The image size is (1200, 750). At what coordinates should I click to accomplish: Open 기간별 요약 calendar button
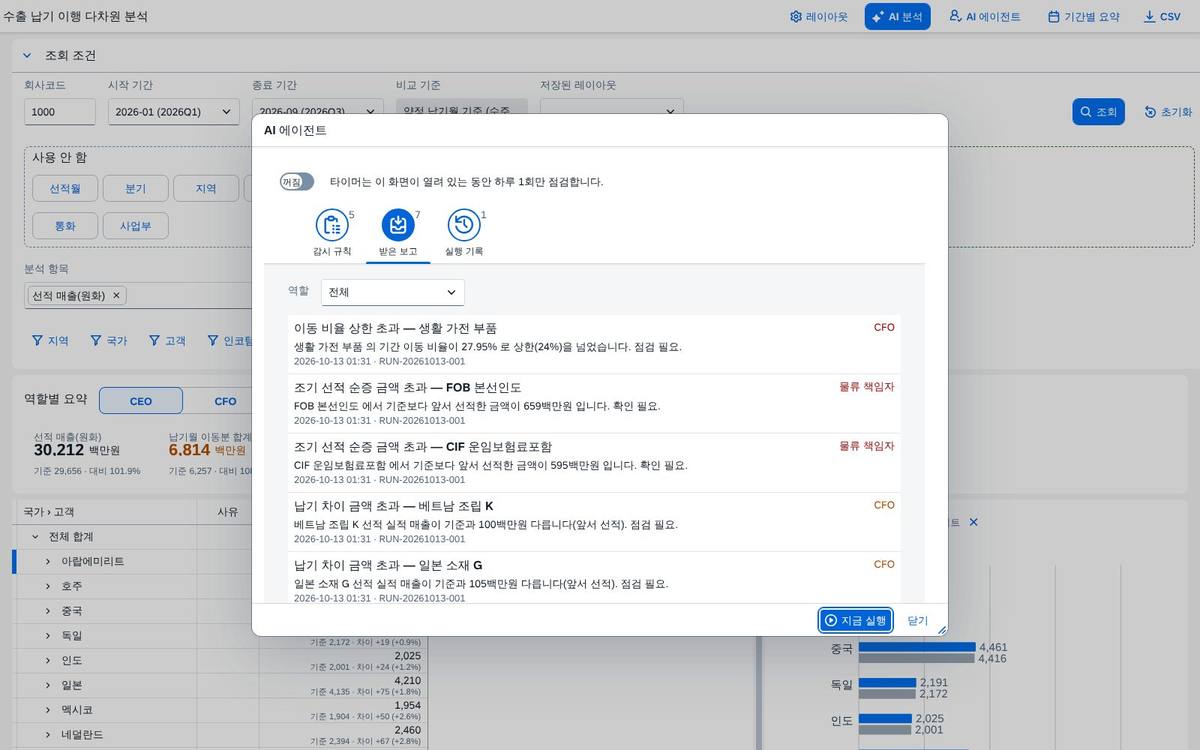pyautogui.click(x=1083, y=17)
